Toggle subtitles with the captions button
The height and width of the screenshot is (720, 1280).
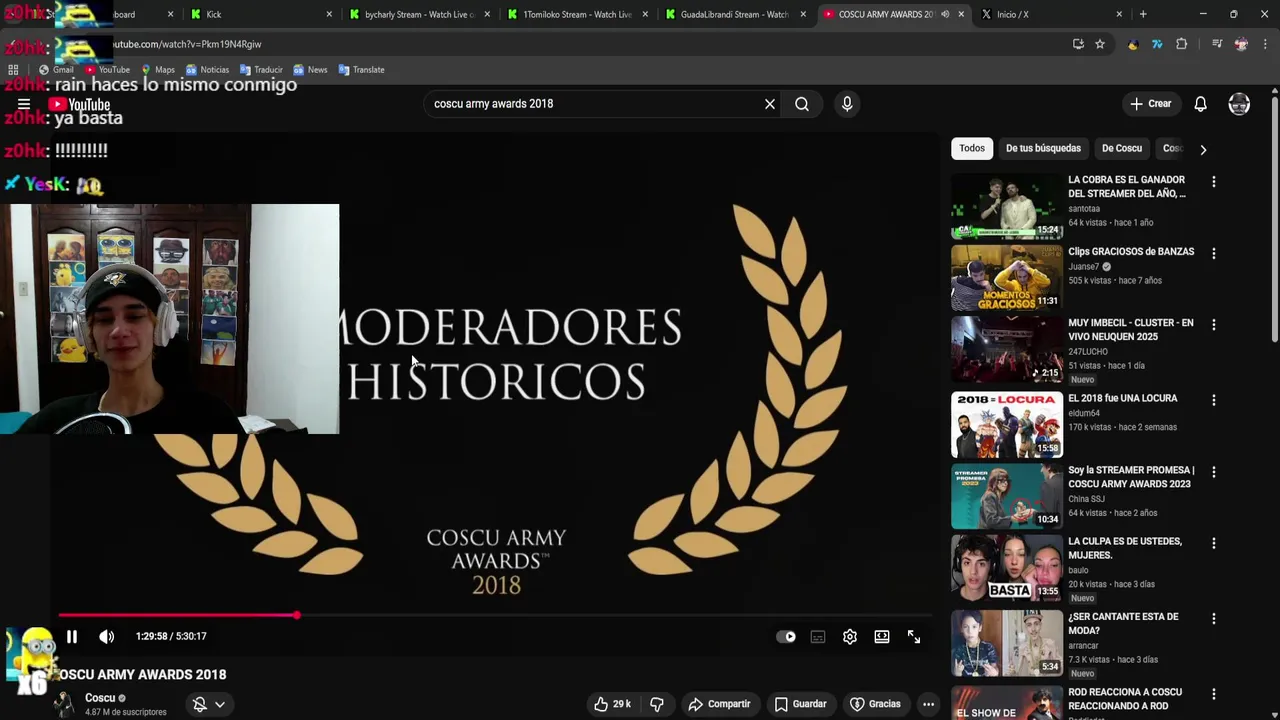818,637
